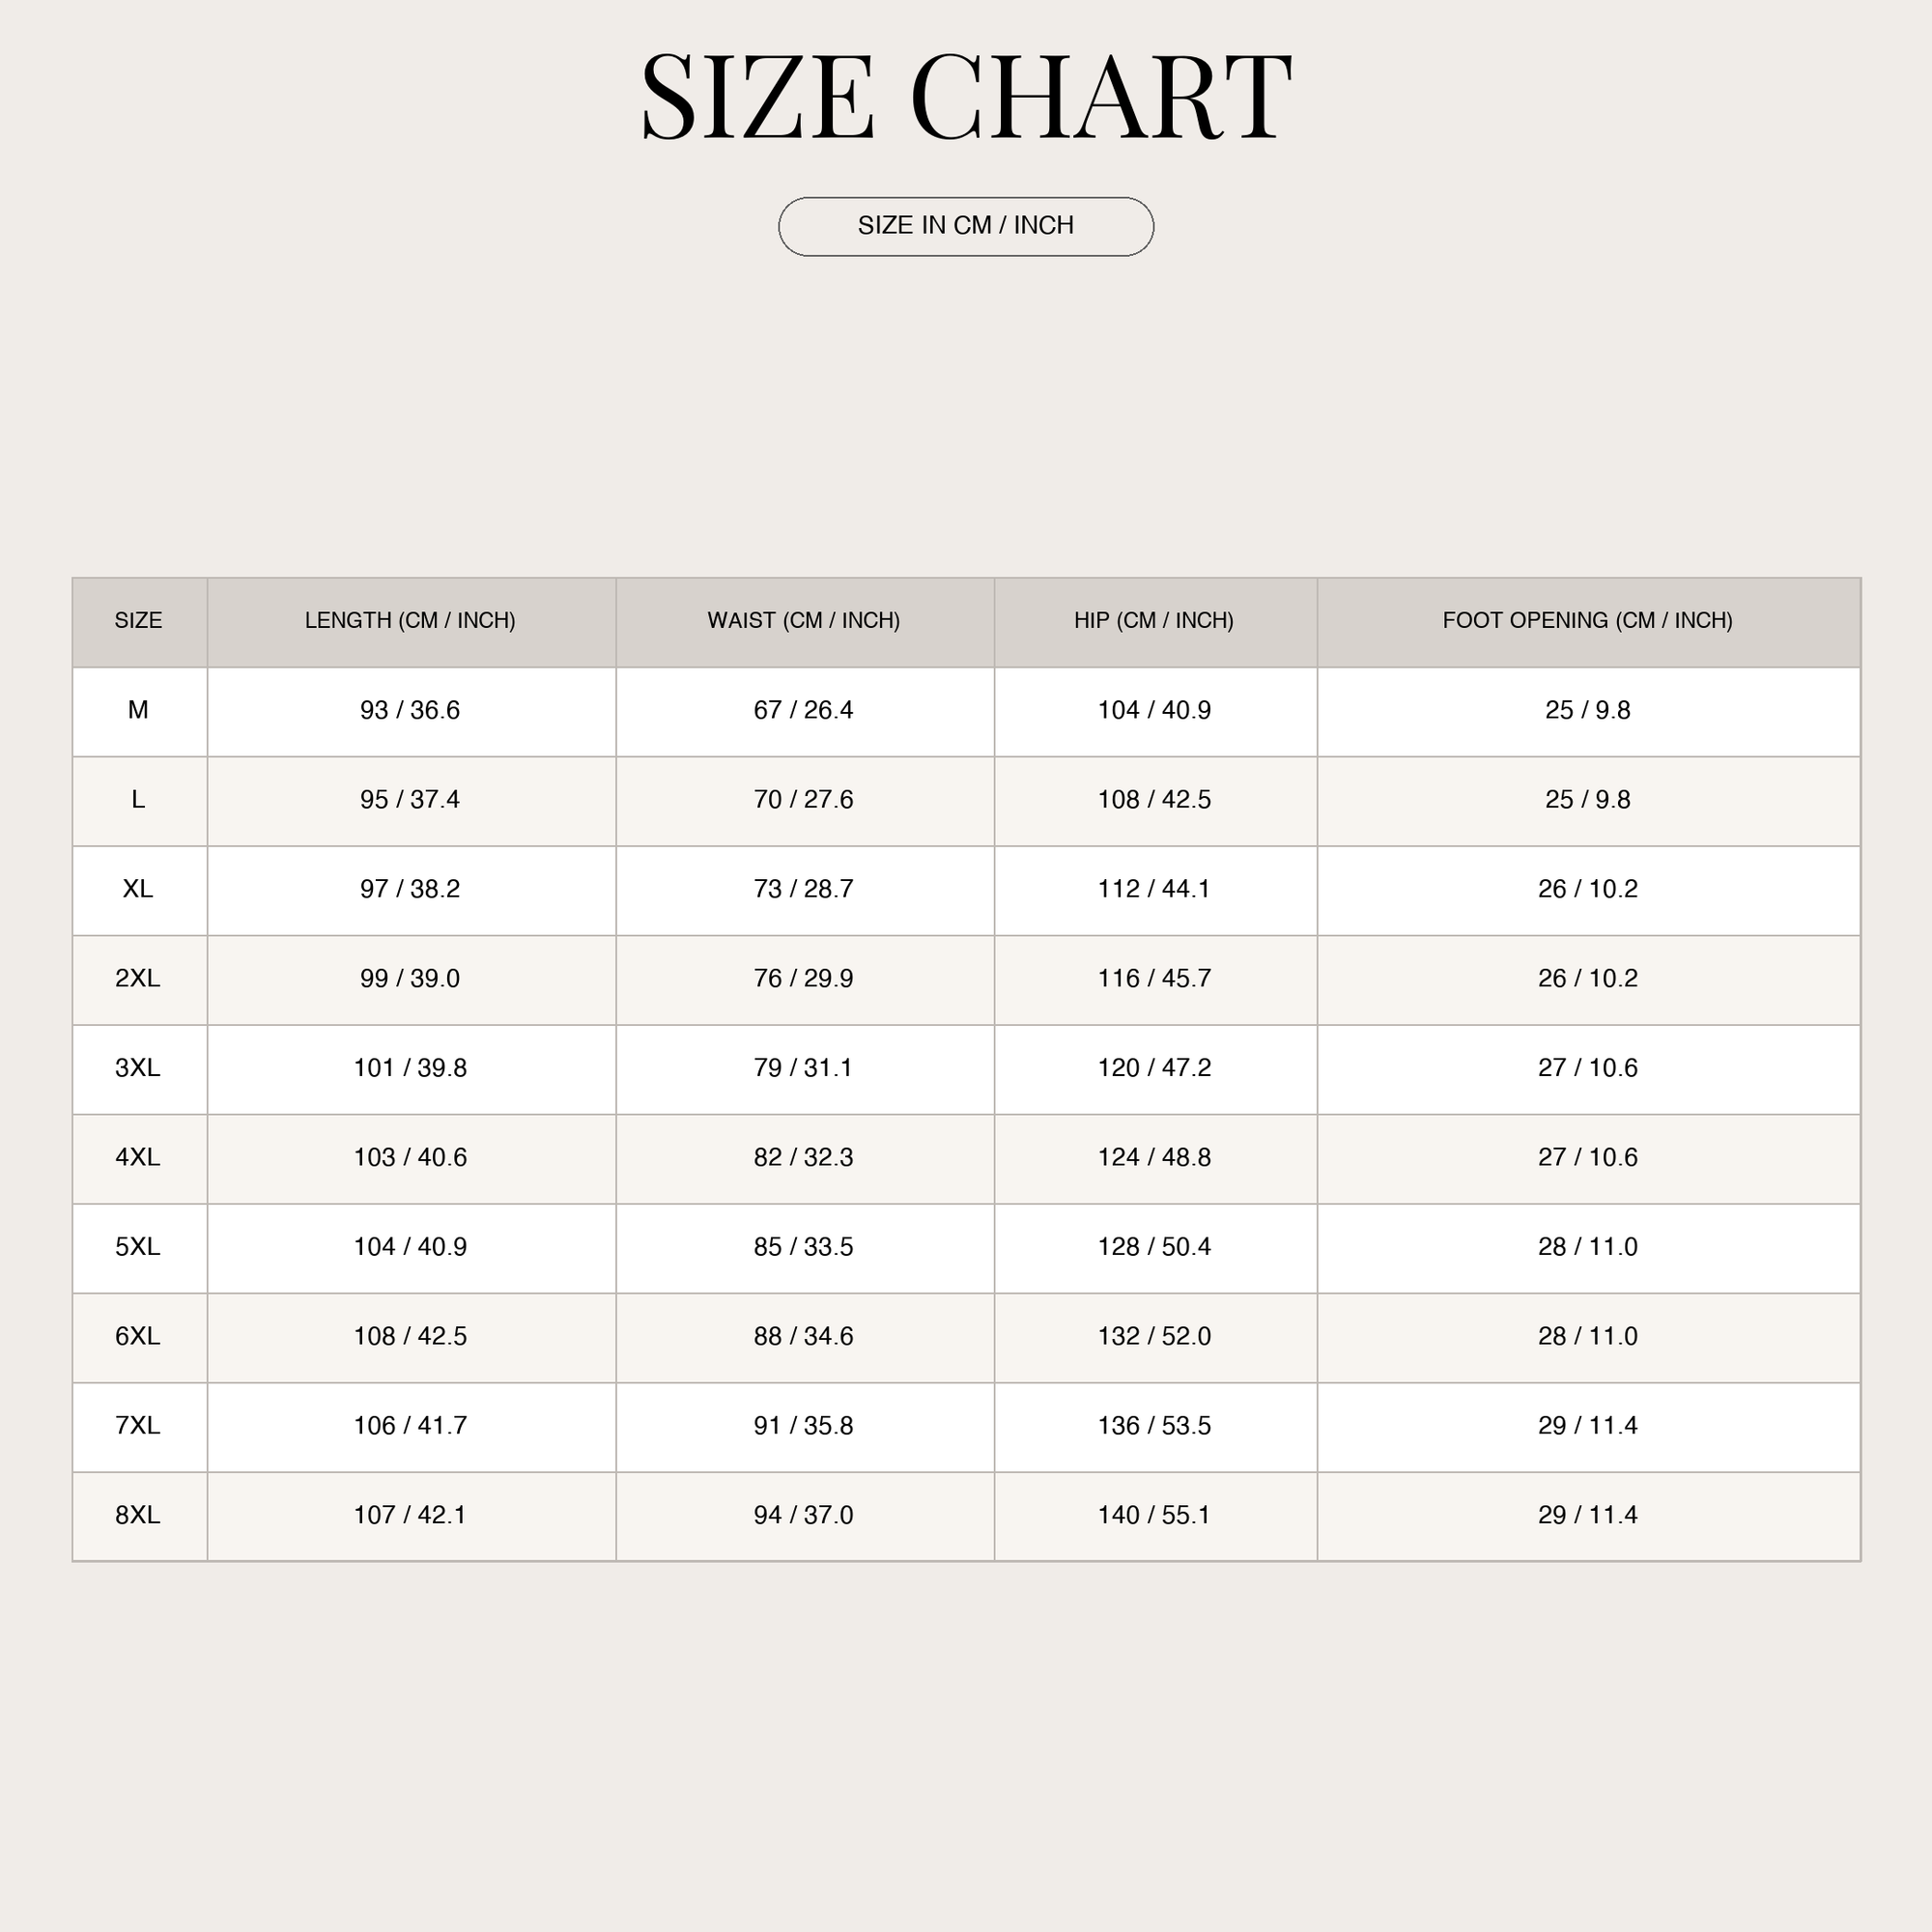The height and width of the screenshot is (1932, 1932).
Task: Select the length cell 93 / 36.6
Action: [411, 711]
